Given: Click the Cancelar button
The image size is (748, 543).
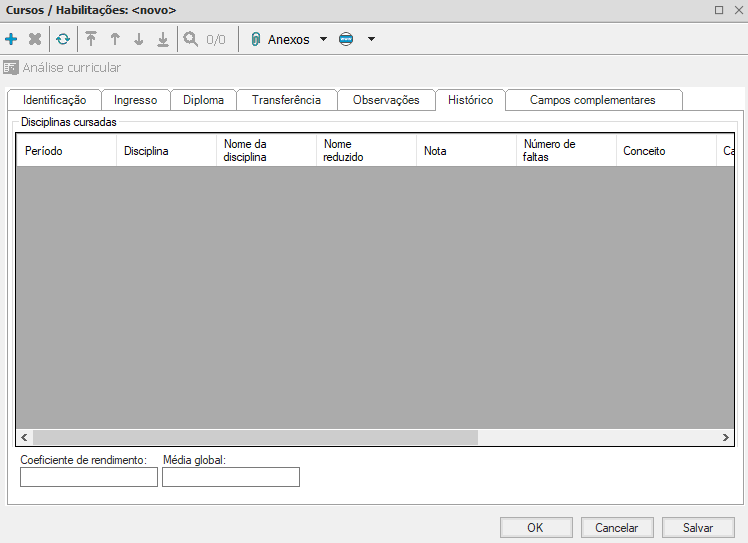Looking at the screenshot, I should coord(617,527).
